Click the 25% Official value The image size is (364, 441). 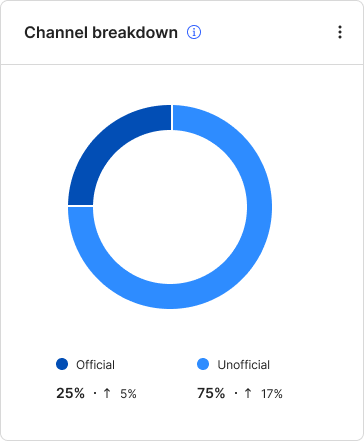70,393
